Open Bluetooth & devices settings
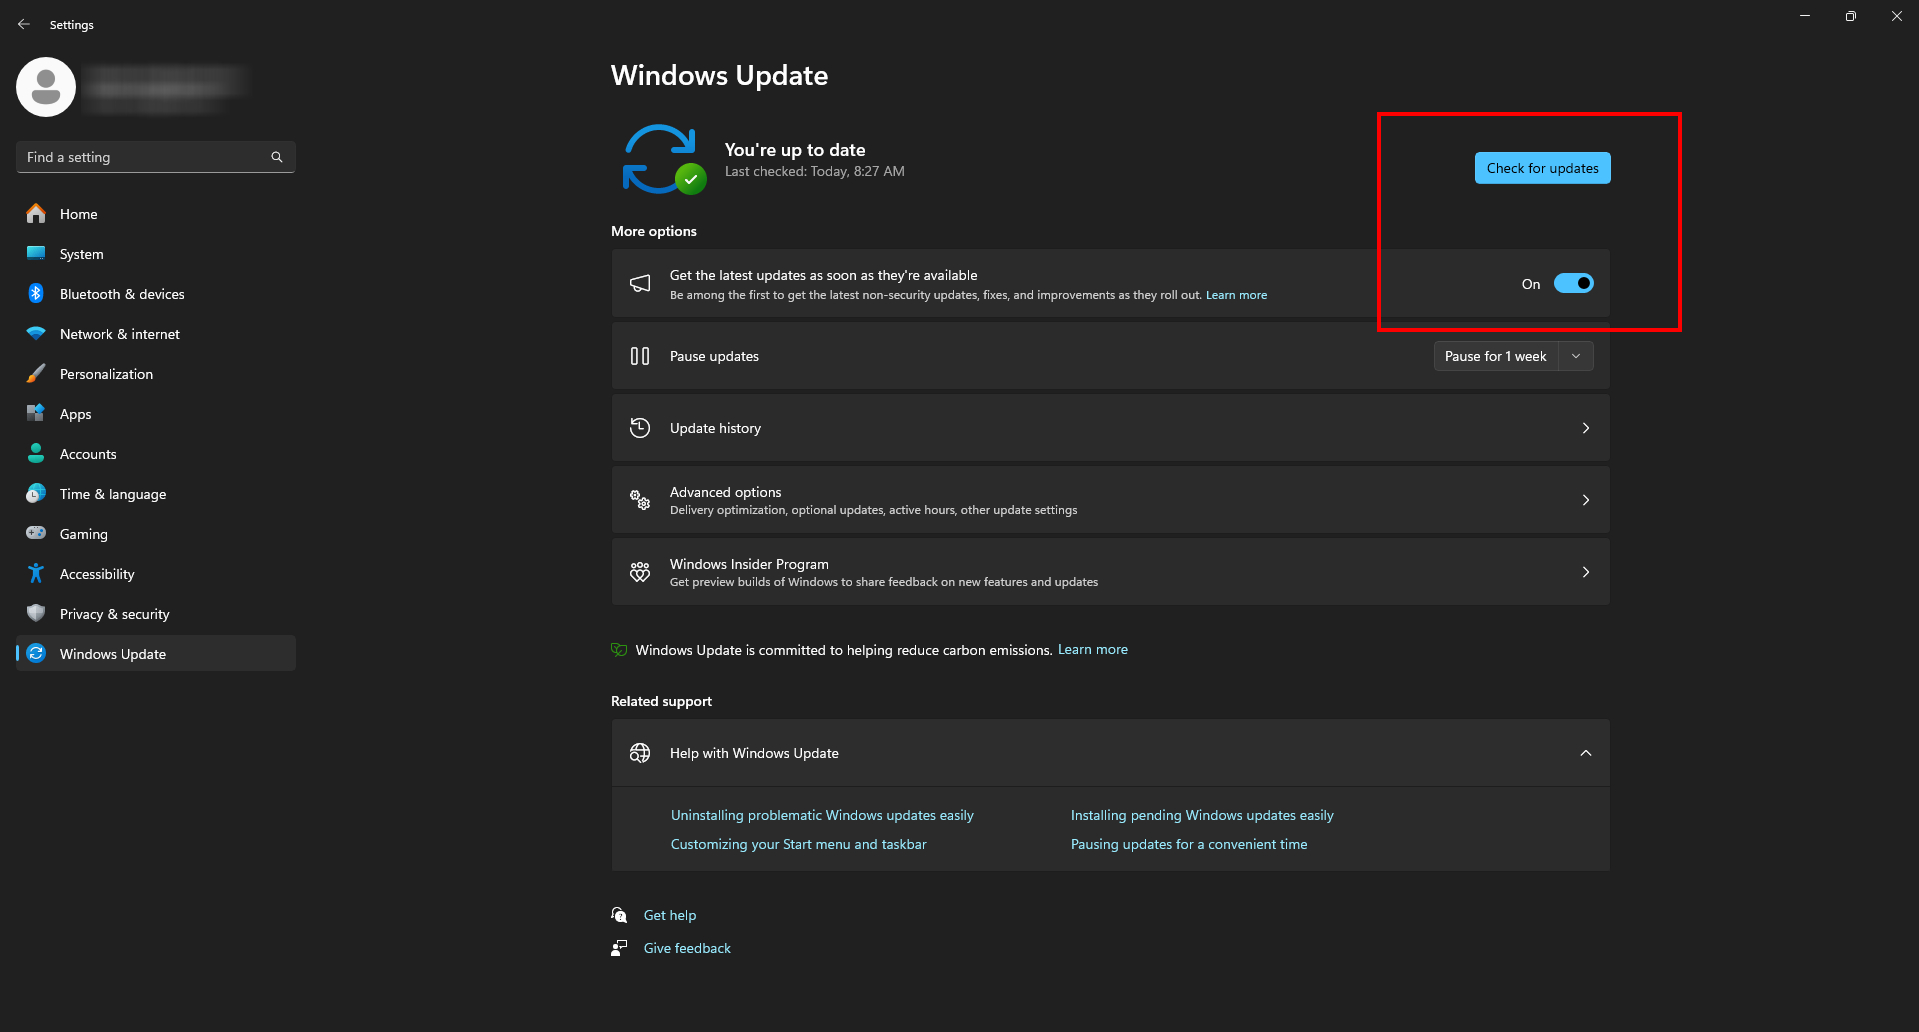 click(x=156, y=294)
